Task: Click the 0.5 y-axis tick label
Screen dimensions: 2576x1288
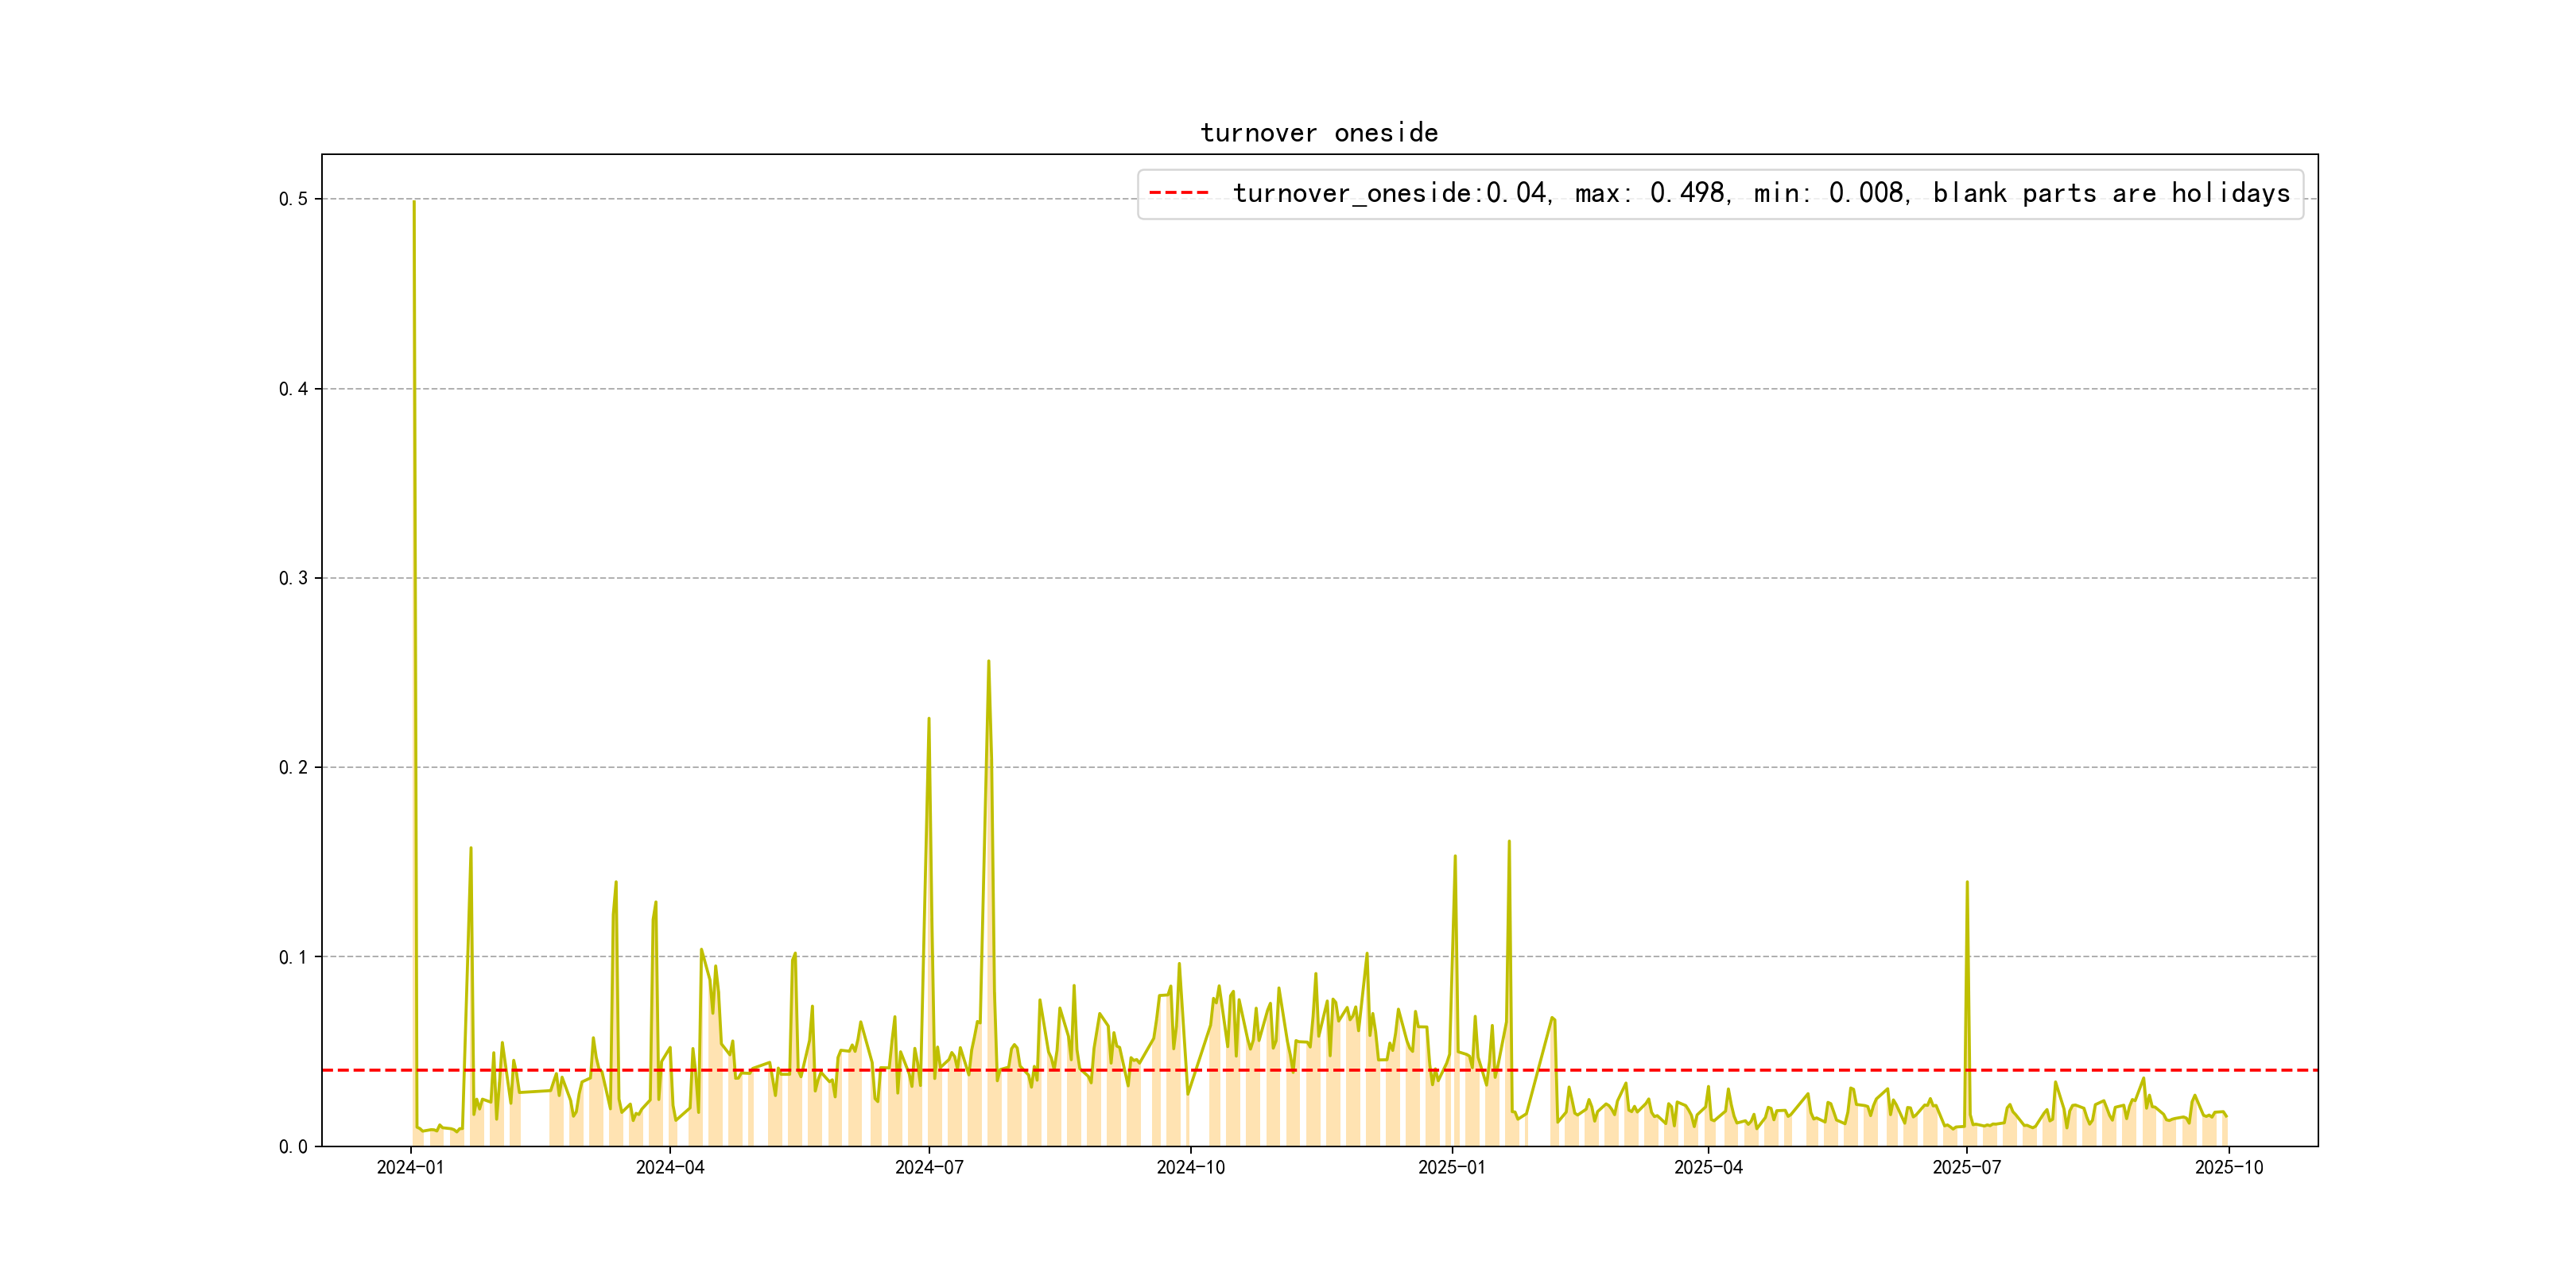Action: (293, 199)
